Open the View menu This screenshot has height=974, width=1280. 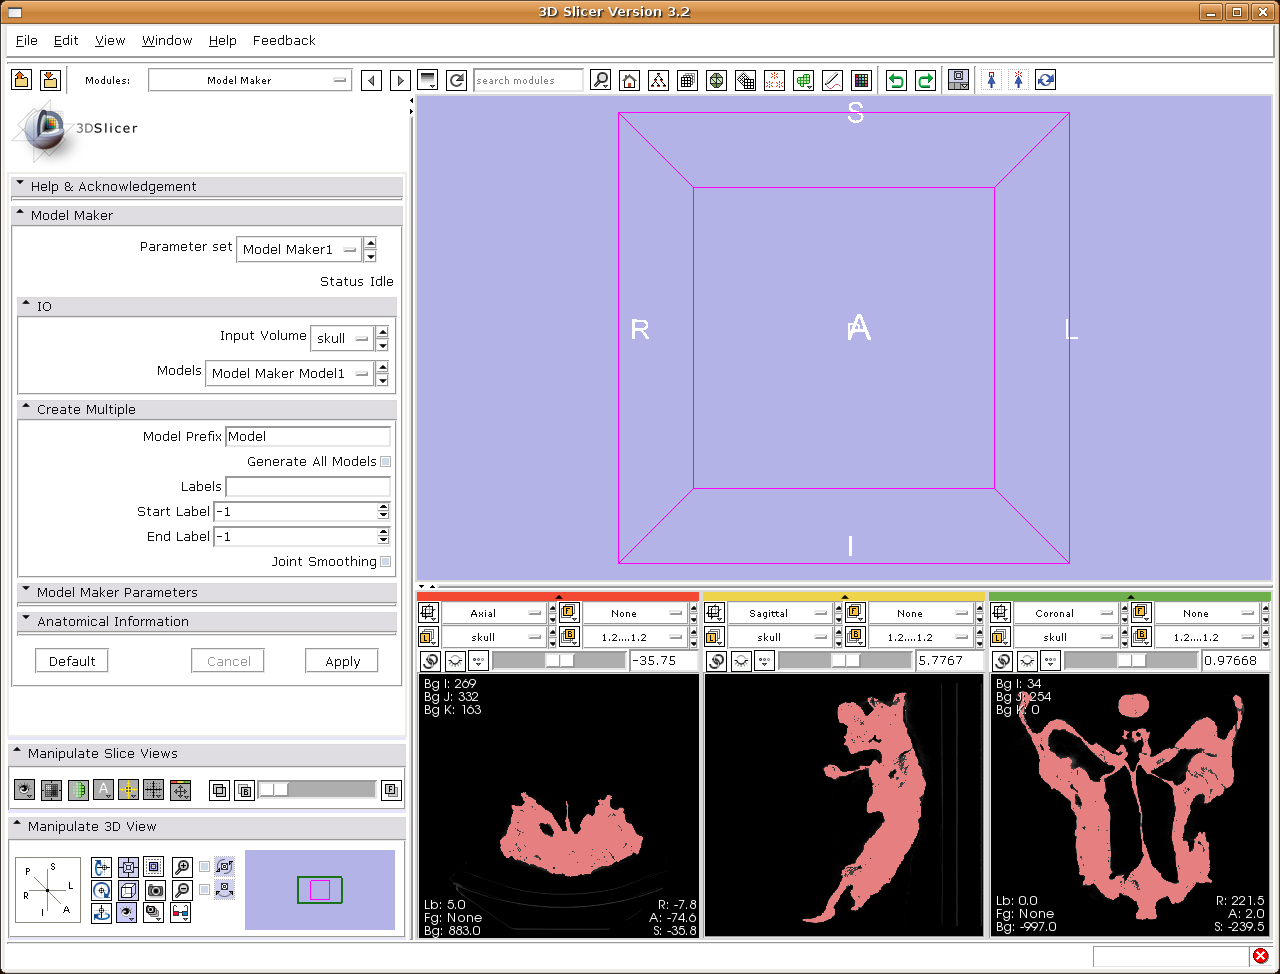tap(110, 41)
